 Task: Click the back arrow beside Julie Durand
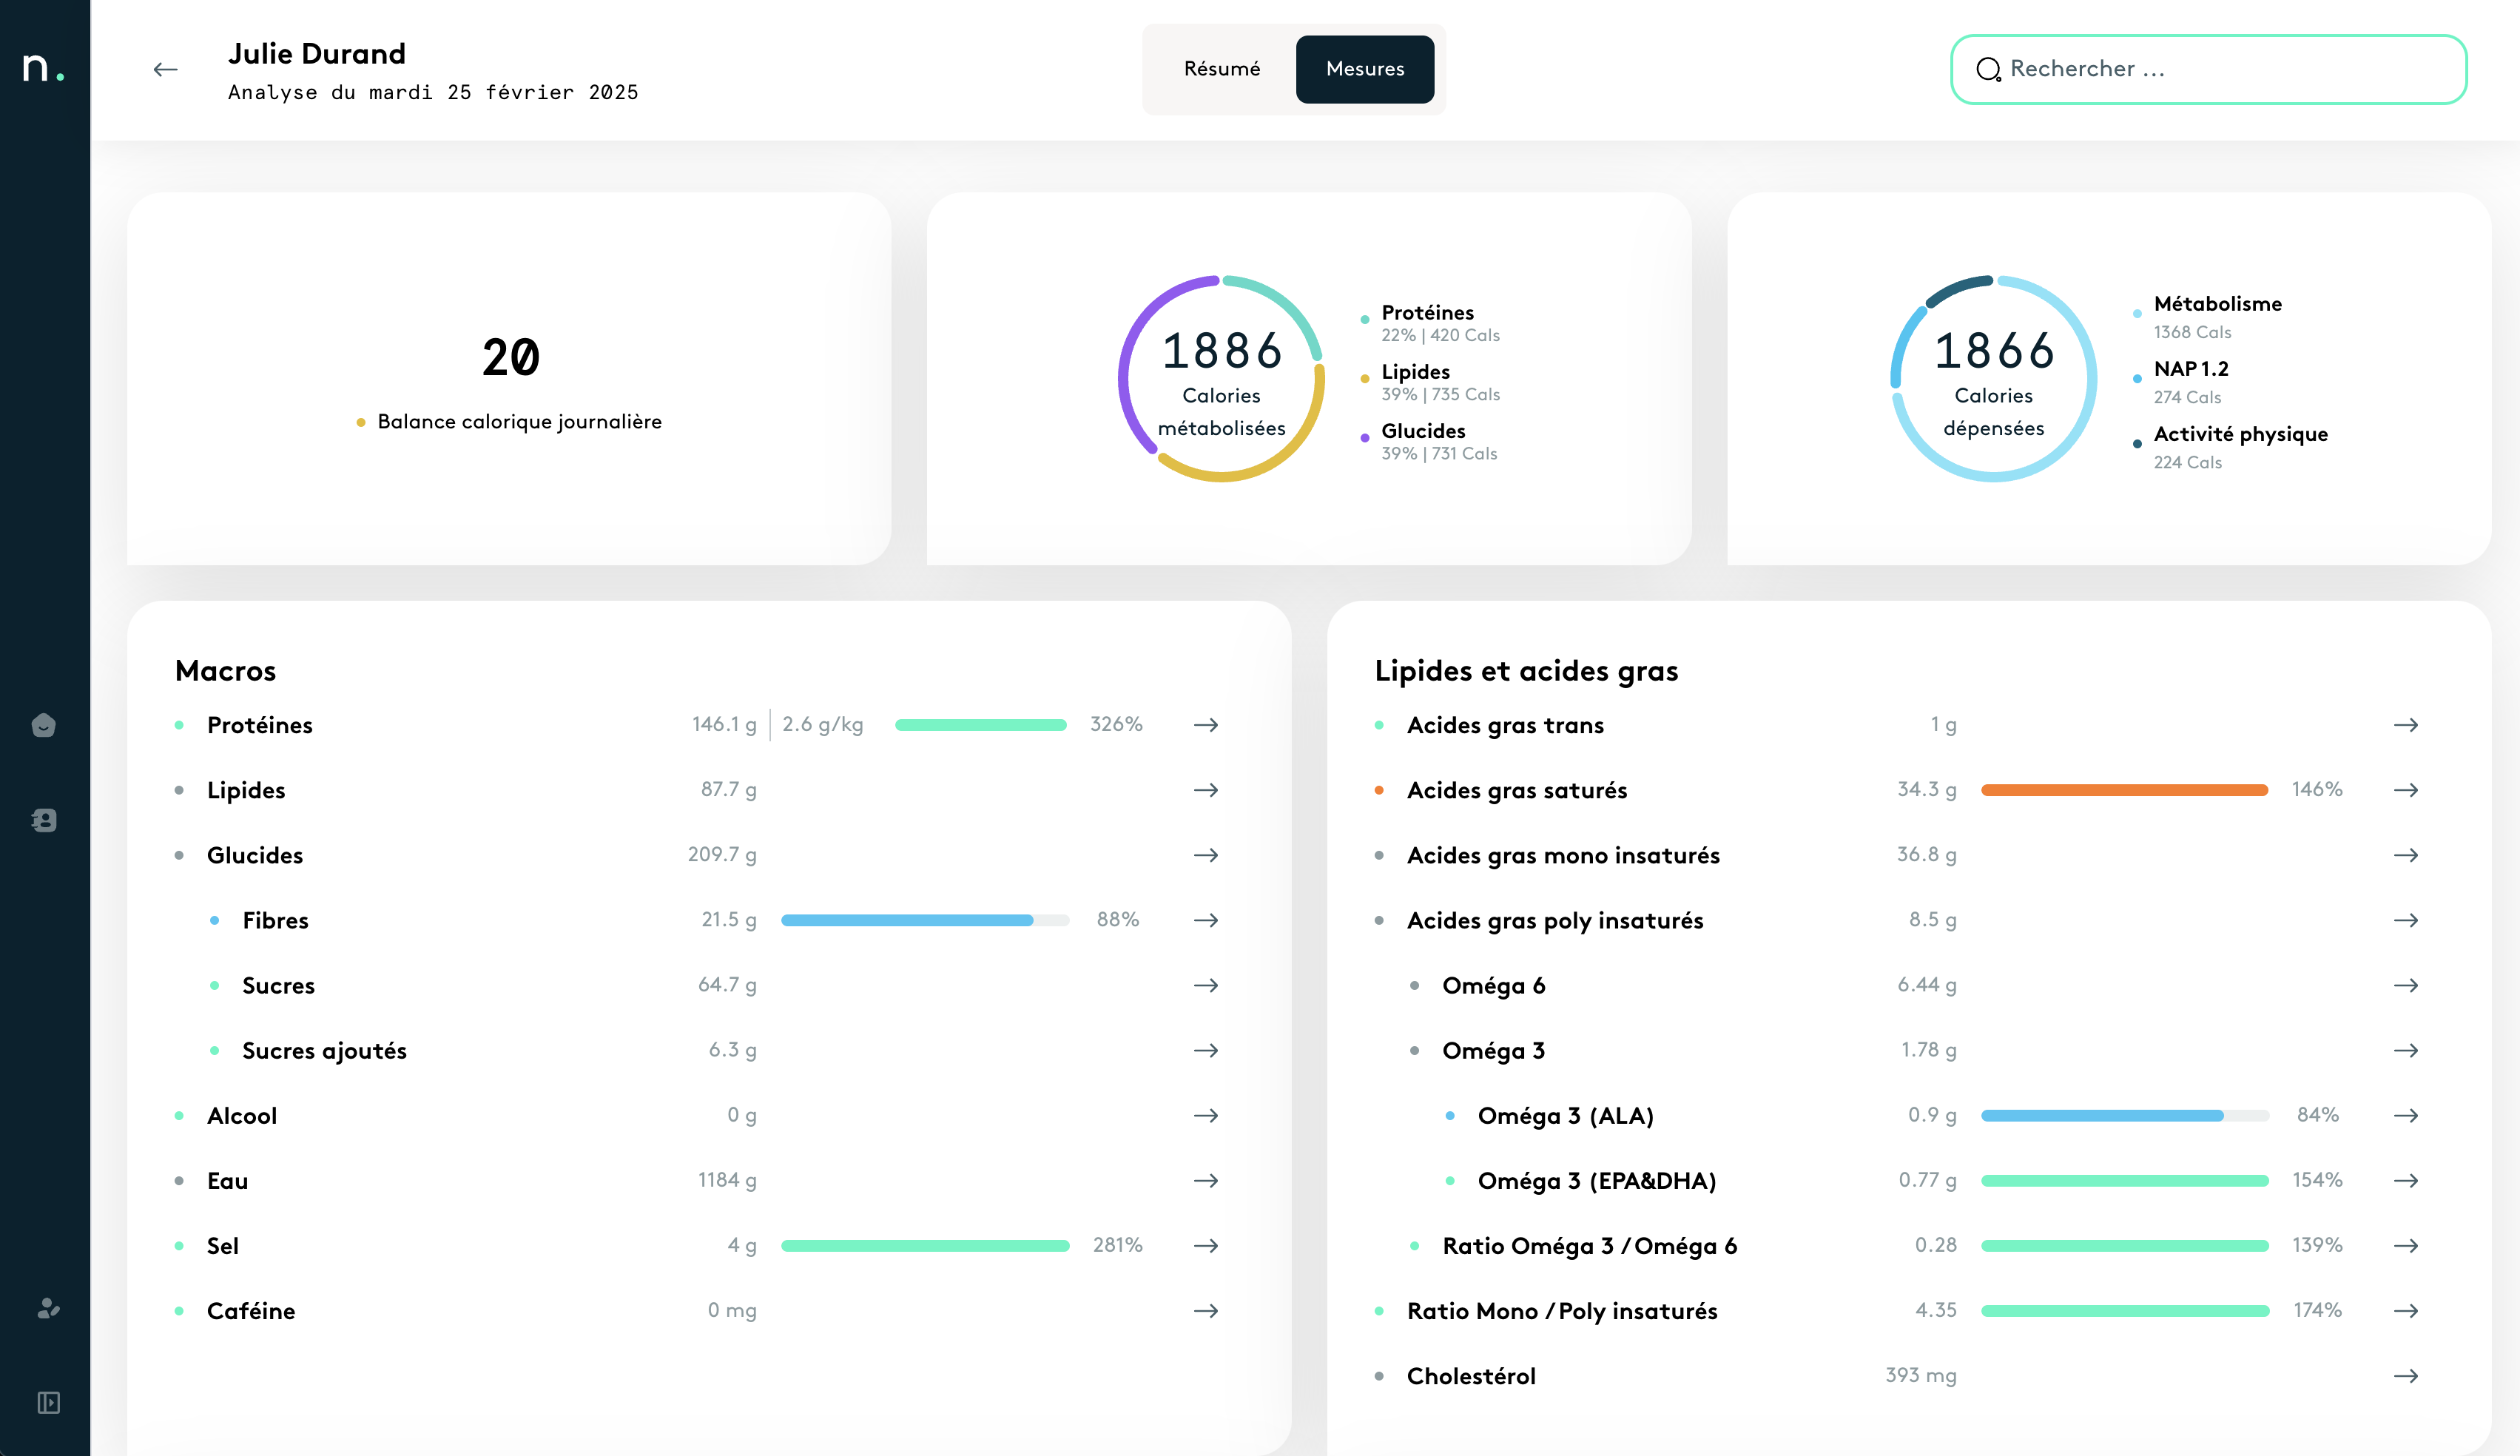[x=165, y=69]
